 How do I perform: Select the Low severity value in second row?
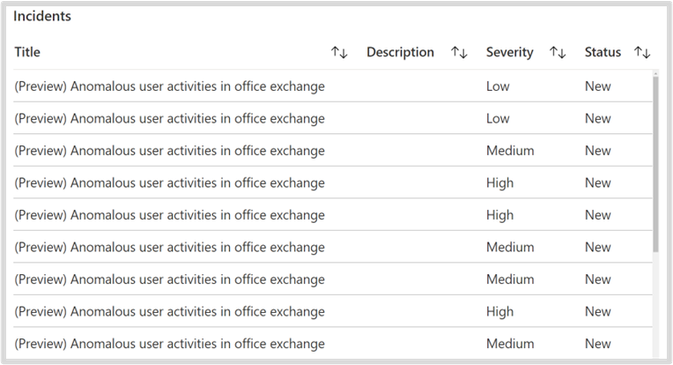498,119
